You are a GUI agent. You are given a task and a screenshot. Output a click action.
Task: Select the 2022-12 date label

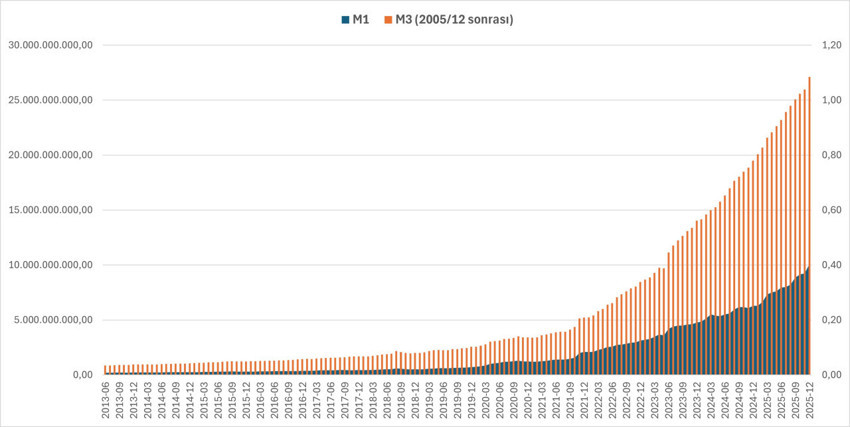click(641, 399)
